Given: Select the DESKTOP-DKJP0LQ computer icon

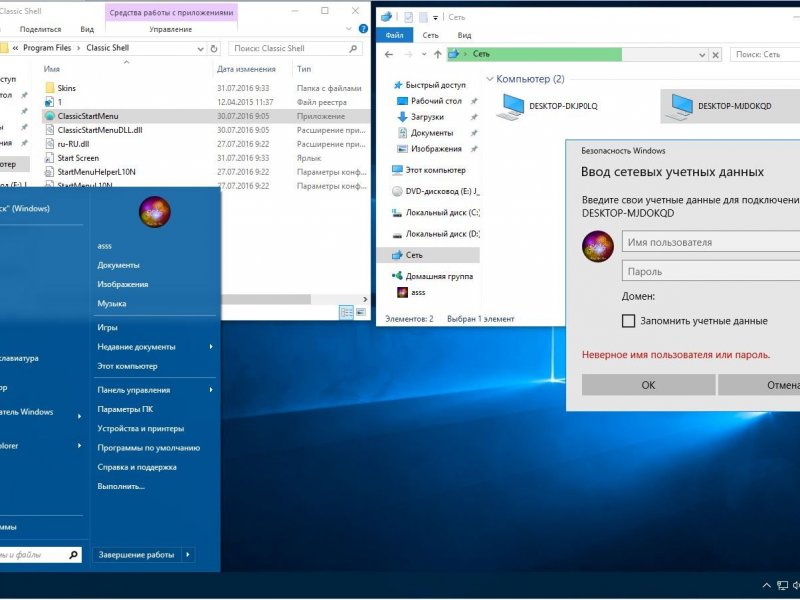Looking at the screenshot, I should (510, 106).
